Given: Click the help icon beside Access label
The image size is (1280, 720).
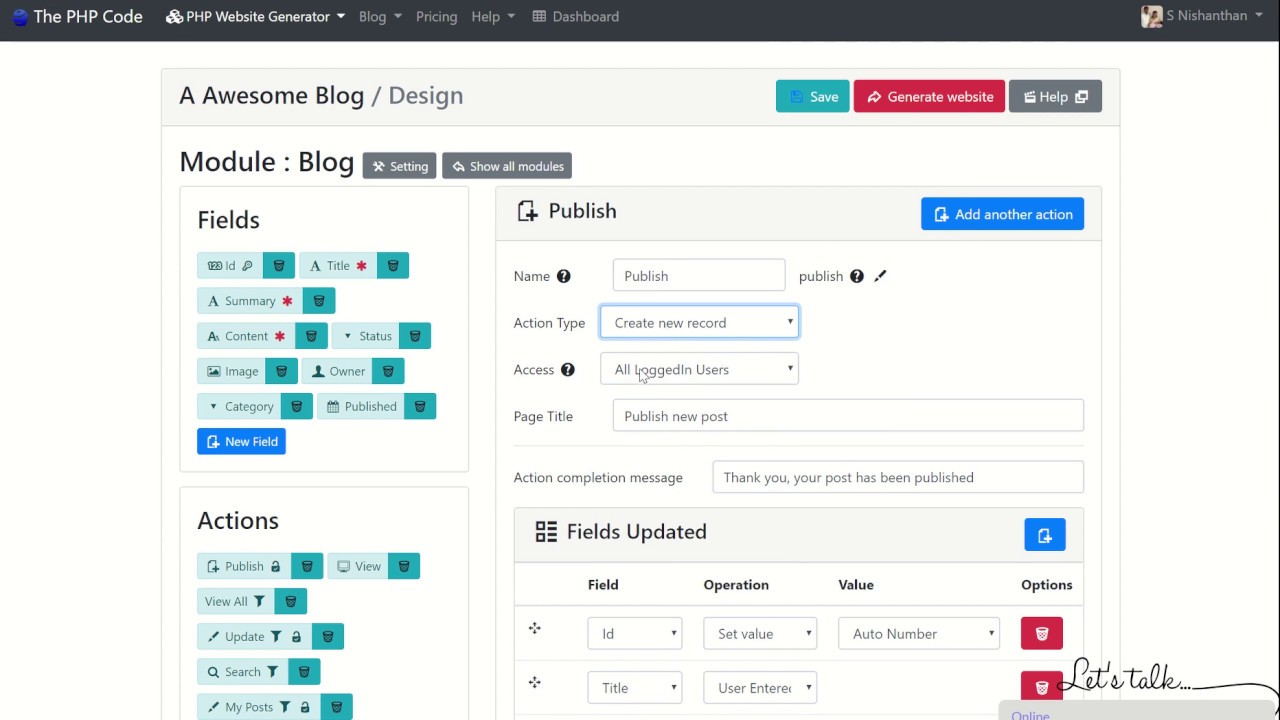Looking at the screenshot, I should pyautogui.click(x=568, y=370).
